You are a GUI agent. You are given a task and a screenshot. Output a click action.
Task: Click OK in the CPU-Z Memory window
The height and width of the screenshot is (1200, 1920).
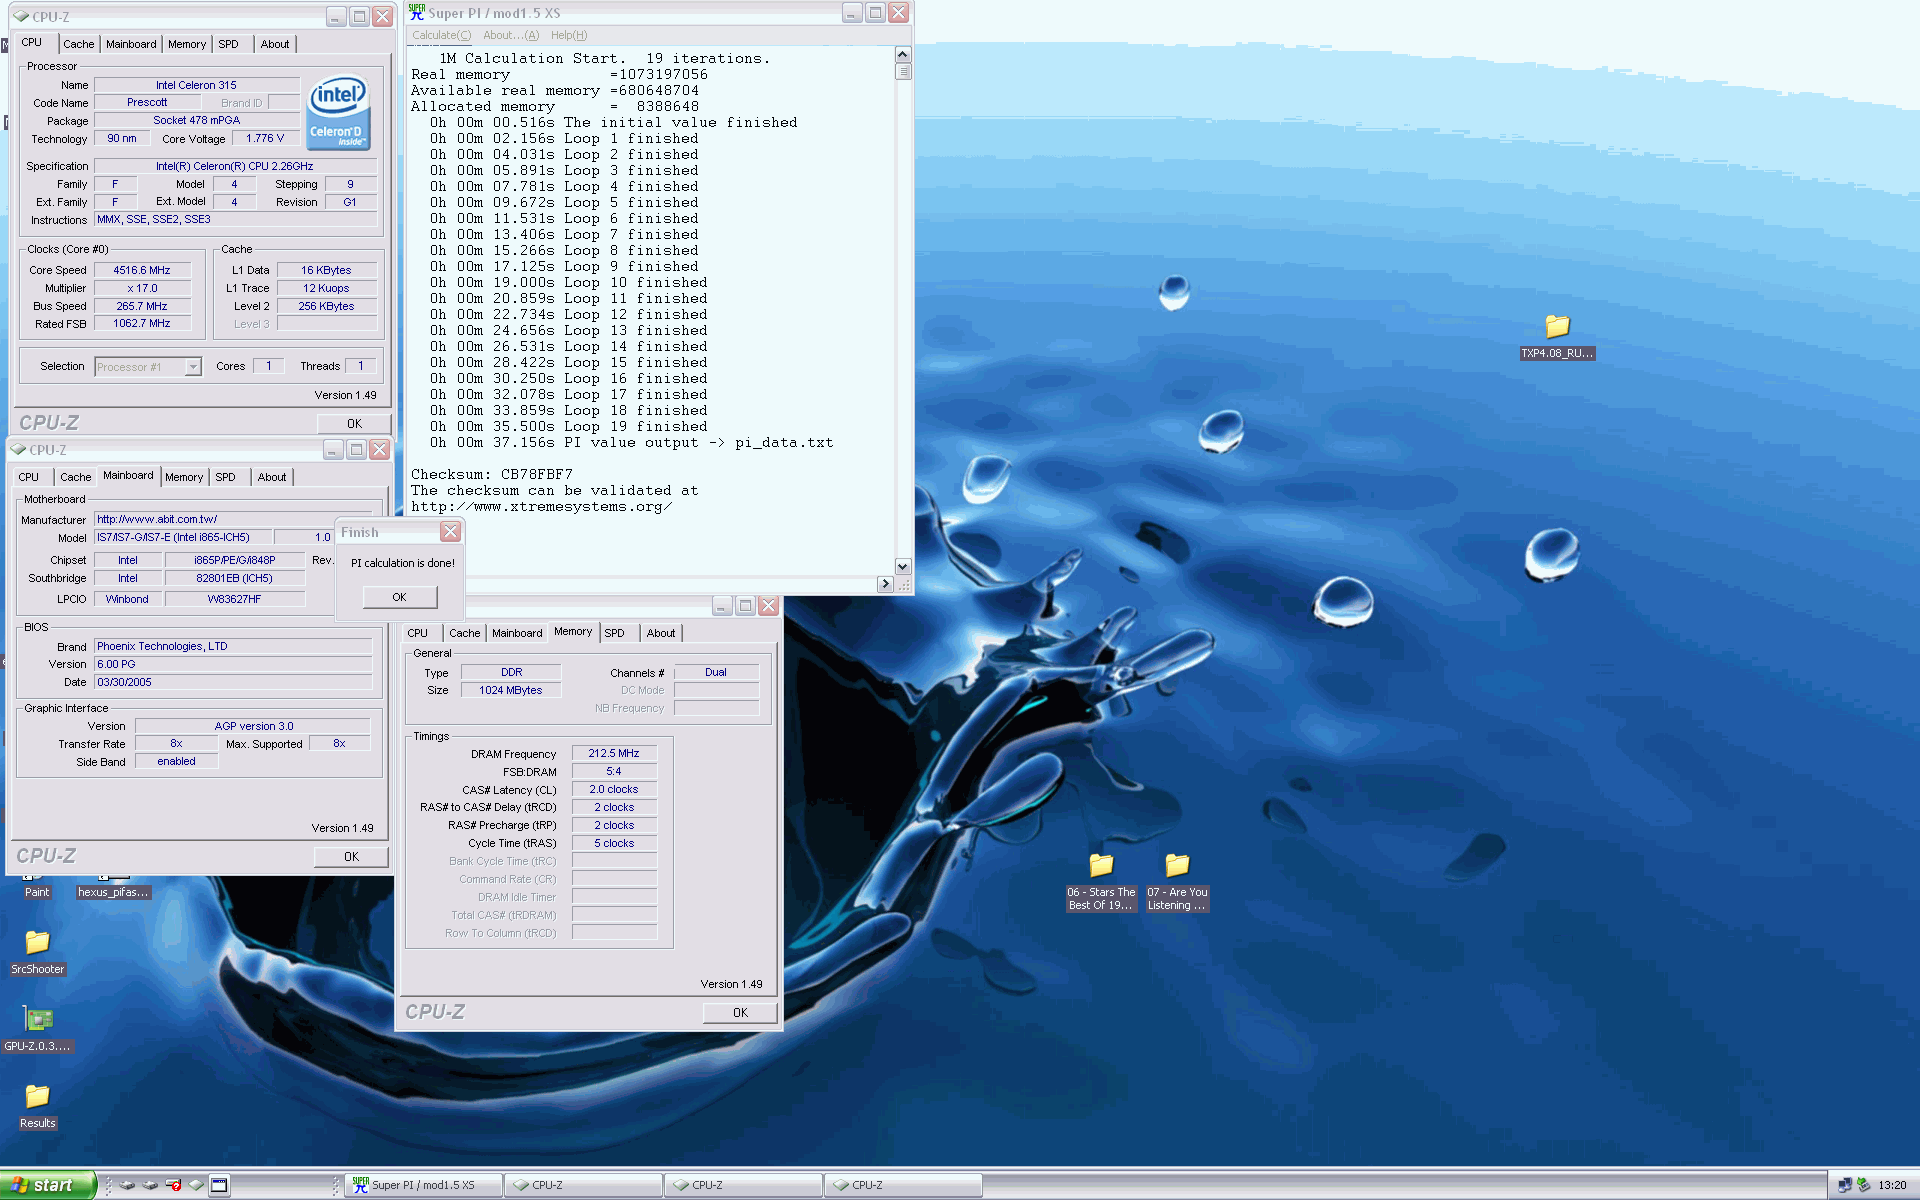pos(740,1013)
